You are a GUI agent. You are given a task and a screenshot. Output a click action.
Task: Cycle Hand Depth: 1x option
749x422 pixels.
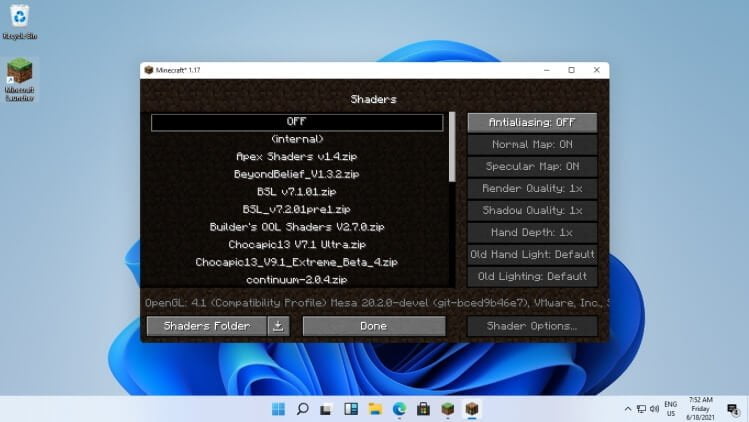click(532, 232)
